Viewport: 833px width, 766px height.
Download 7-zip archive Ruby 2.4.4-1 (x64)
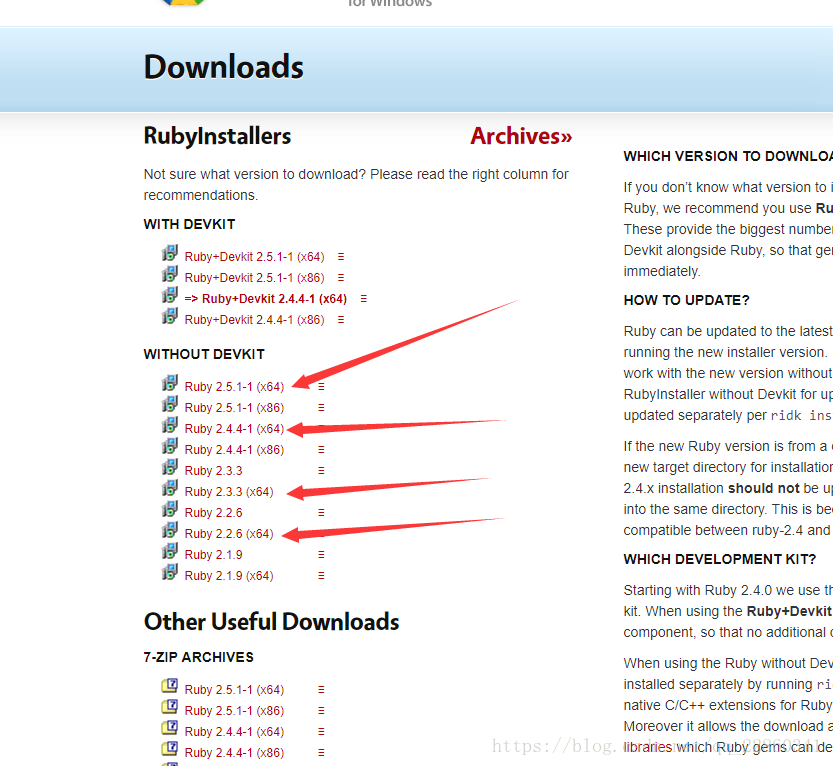click(234, 731)
